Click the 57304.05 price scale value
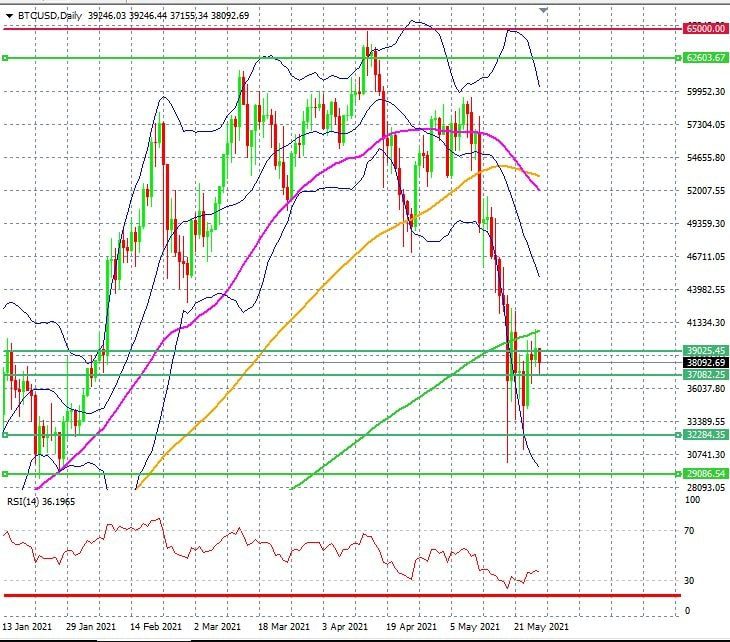The image size is (730, 642). click(x=706, y=124)
